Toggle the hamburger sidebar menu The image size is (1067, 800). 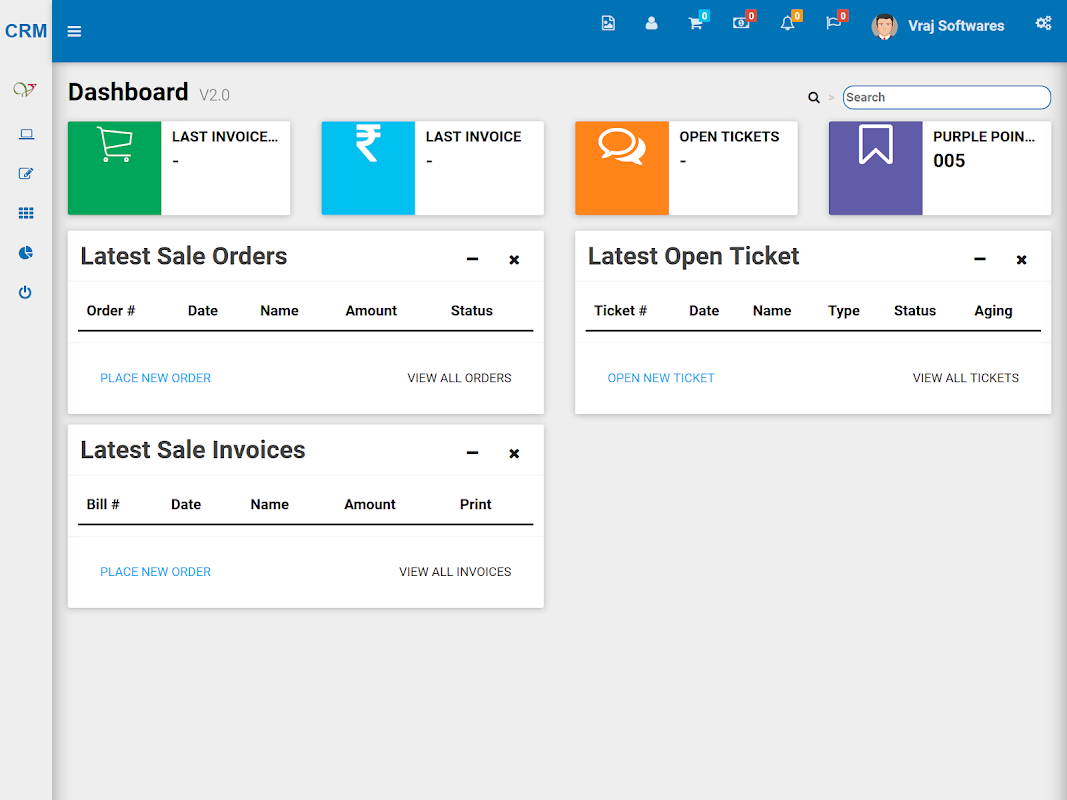[x=74, y=31]
